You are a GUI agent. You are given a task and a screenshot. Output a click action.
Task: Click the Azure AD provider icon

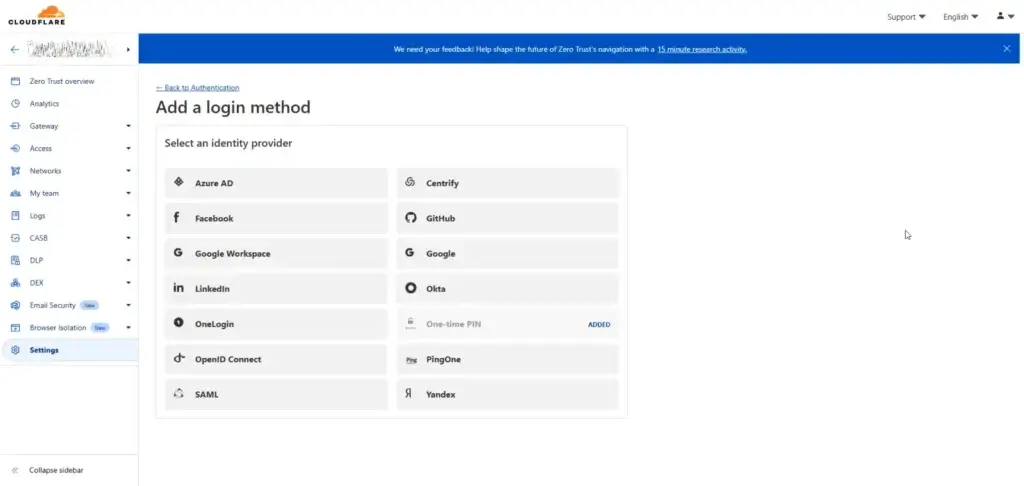[178, 182]
